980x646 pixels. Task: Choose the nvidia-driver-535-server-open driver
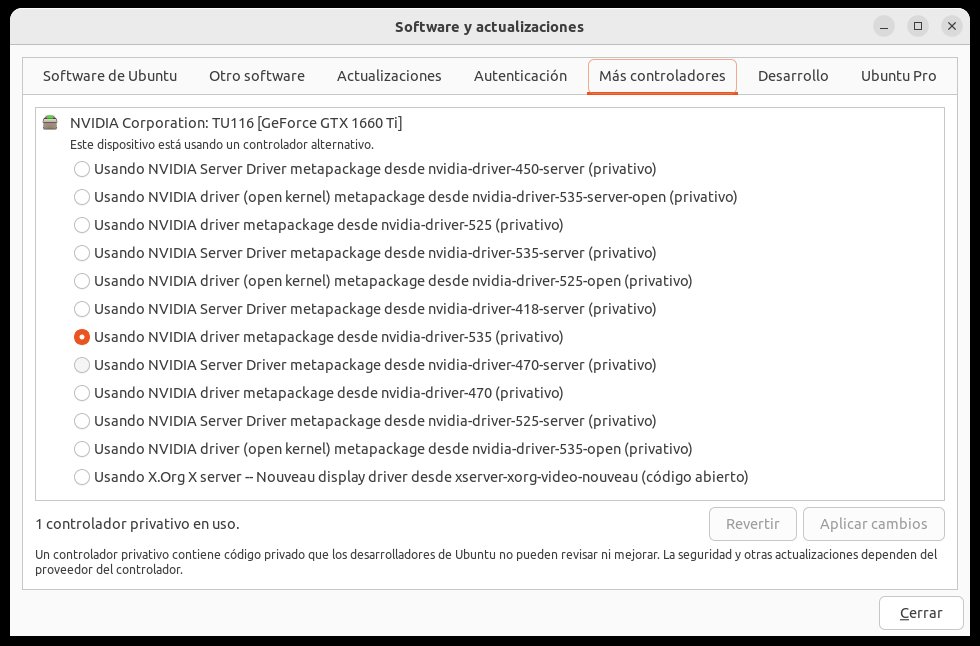[82, 197]
